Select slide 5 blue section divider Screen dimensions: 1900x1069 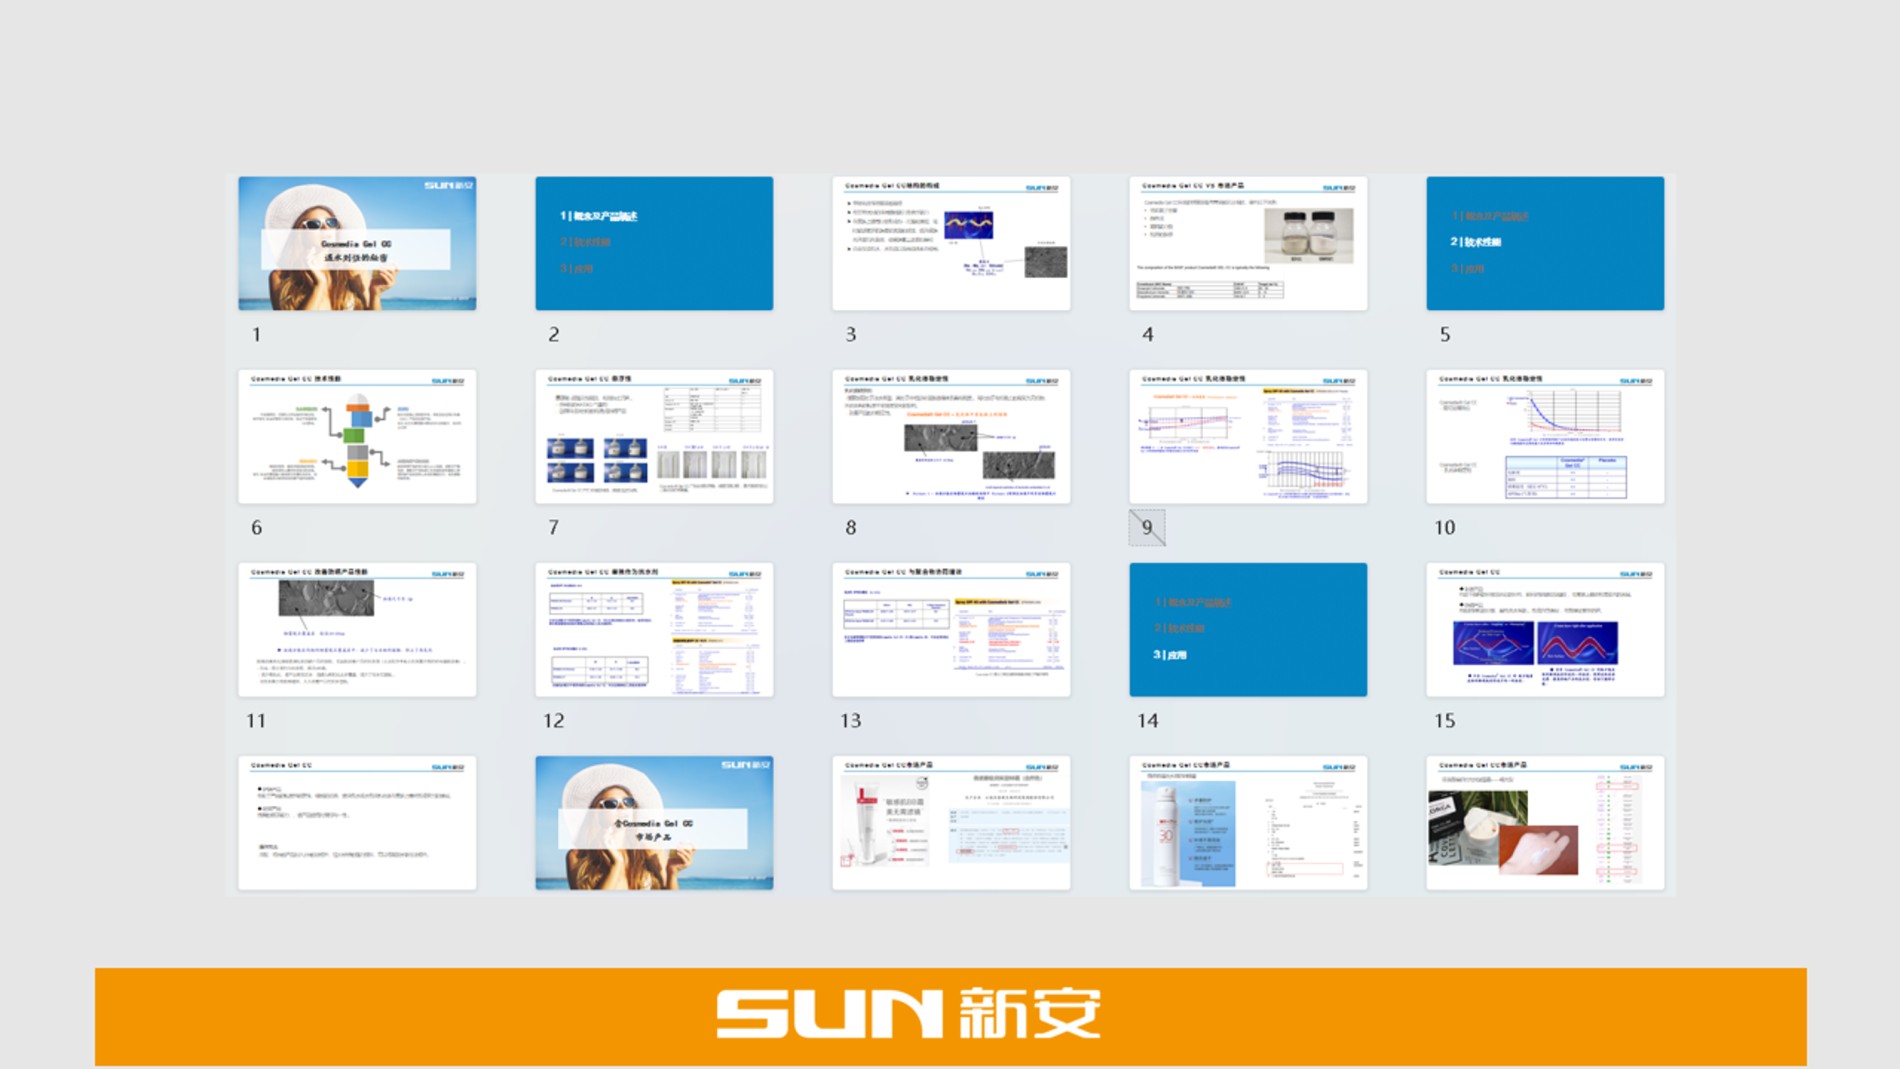click(1545, 243)
